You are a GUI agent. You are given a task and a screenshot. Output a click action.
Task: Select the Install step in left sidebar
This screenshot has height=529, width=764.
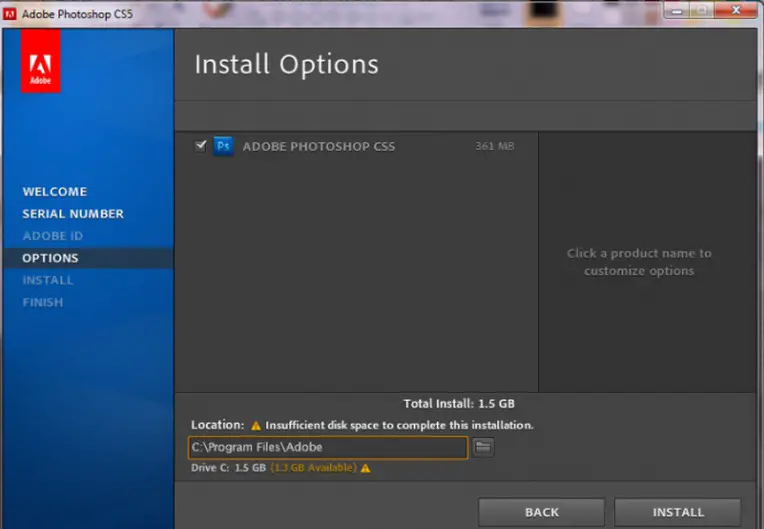(x=48, y=280)
